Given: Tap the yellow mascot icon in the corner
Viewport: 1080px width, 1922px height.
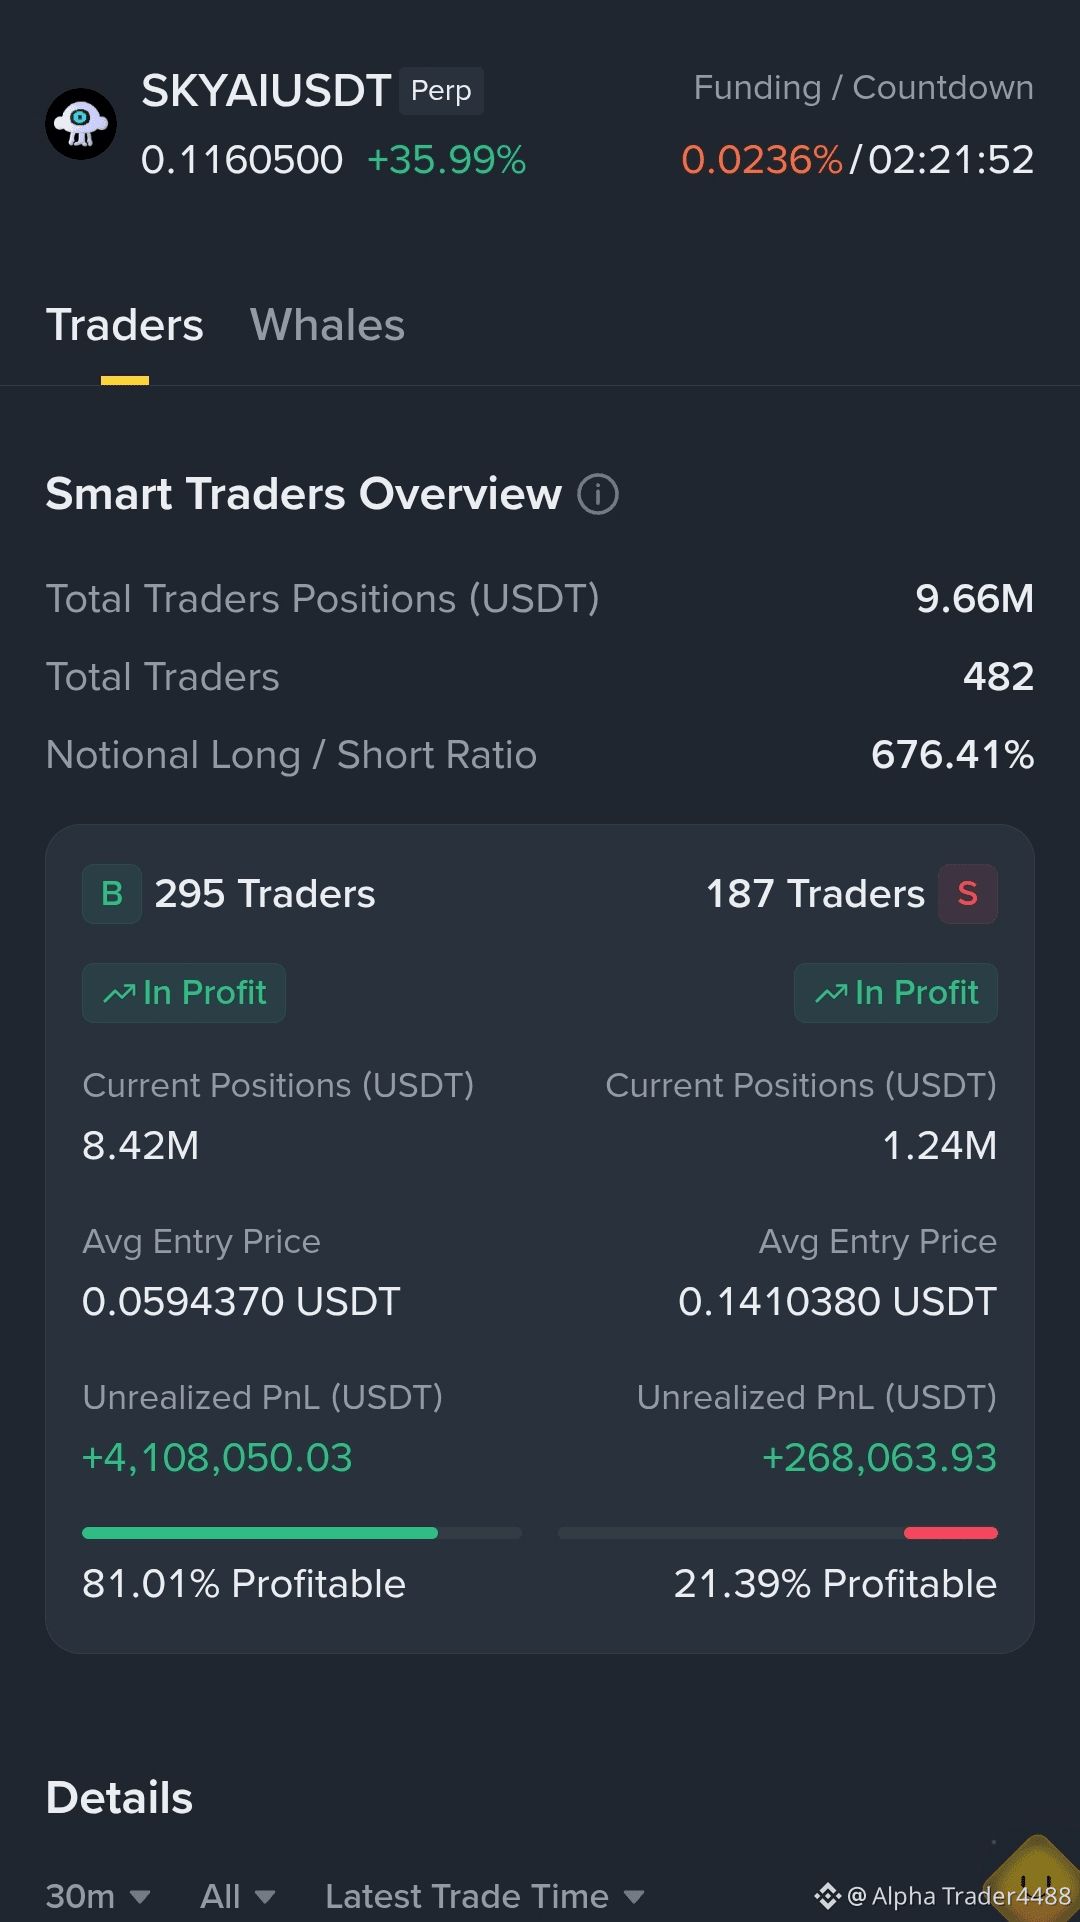Looking at the screenshot, I should click(1035, 1880).
